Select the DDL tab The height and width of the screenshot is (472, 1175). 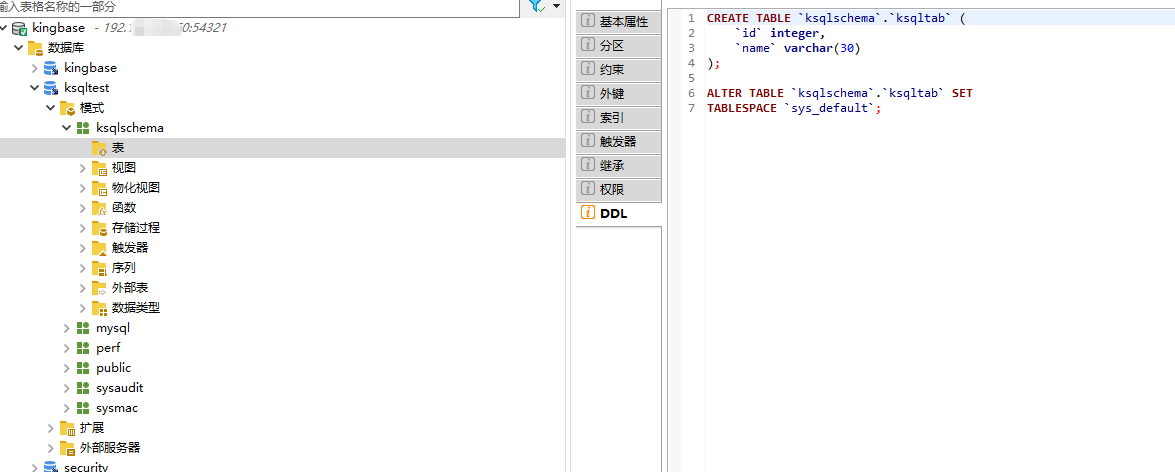[613, 213]
